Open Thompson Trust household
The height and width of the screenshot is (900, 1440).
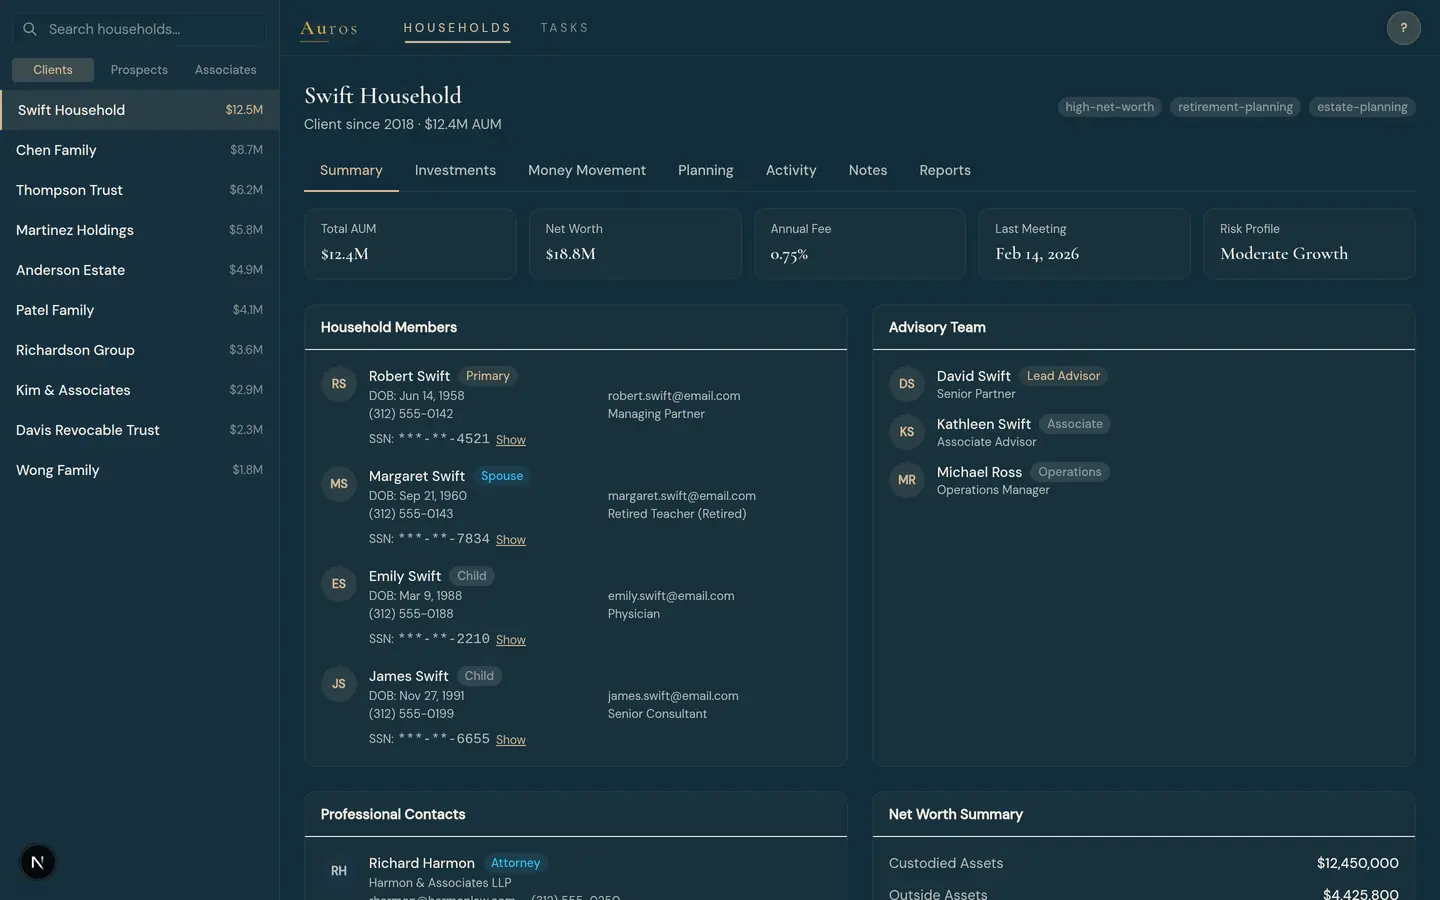140,190
